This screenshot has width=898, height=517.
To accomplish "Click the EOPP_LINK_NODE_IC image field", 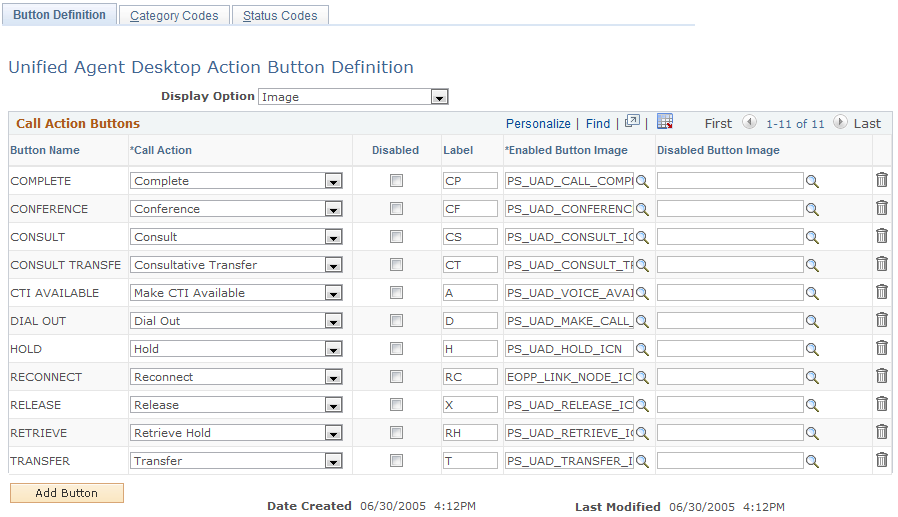I will [569, 377].
